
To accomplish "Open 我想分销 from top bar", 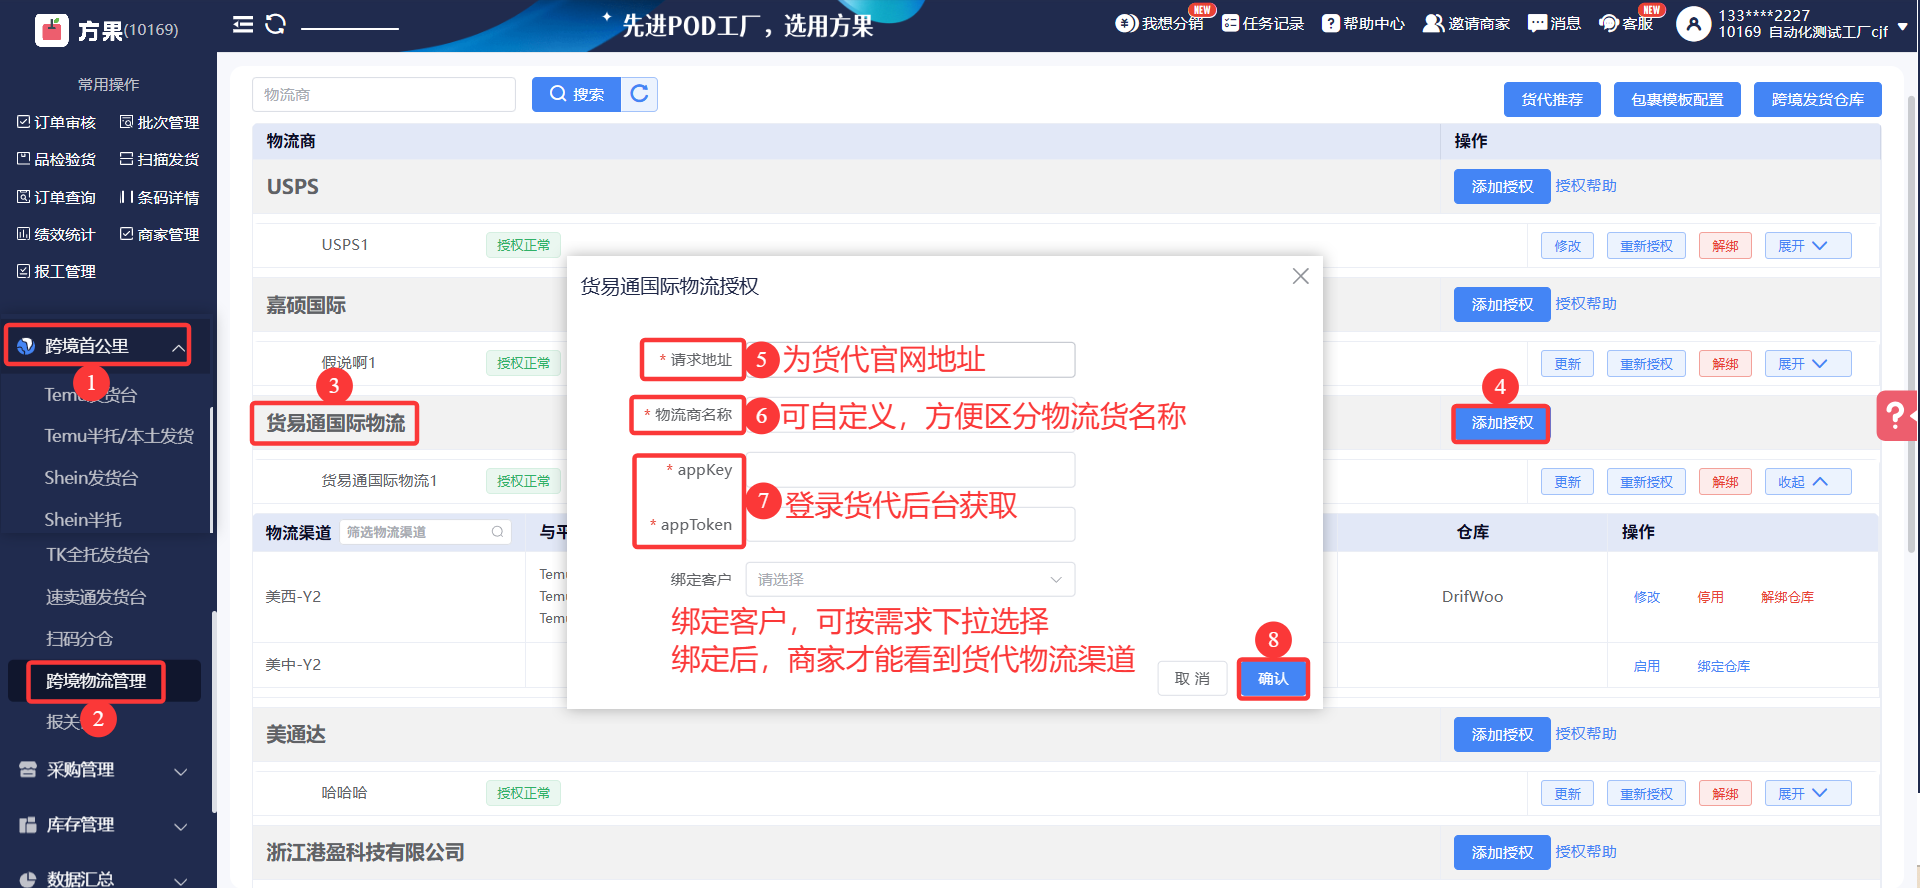I will (1160, 23).
